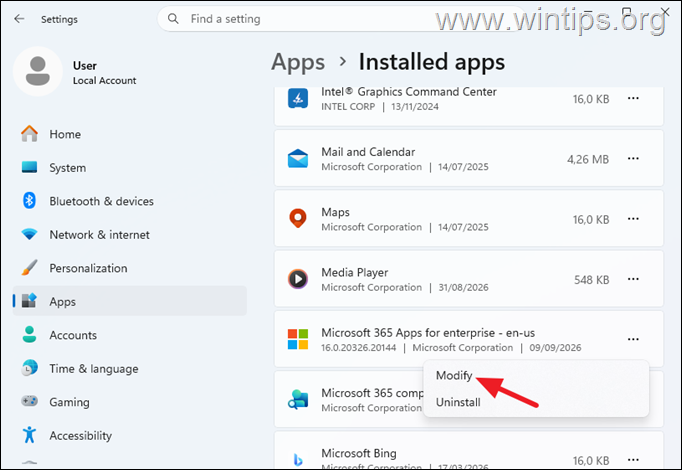Click the Intel Graphics Command Center name

point(409,92)
